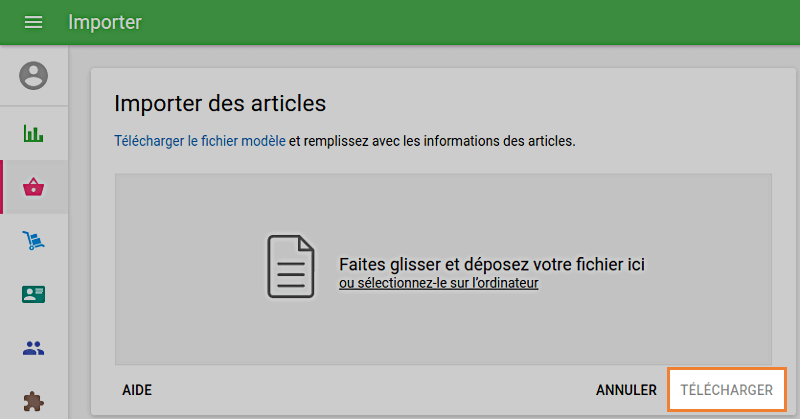
Task: Open the employee ID card icon
Action: coord(34,294)
